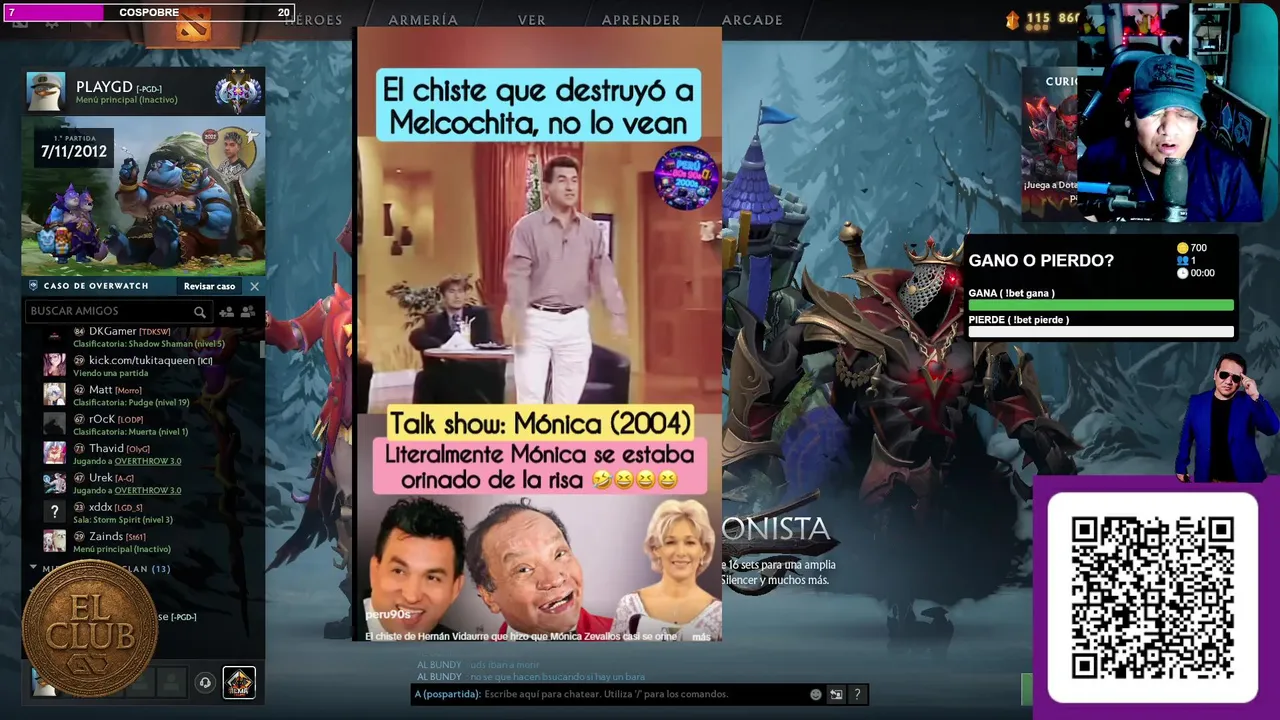
Task: Click the Overwatch shield icon
Action: point(33,286)
